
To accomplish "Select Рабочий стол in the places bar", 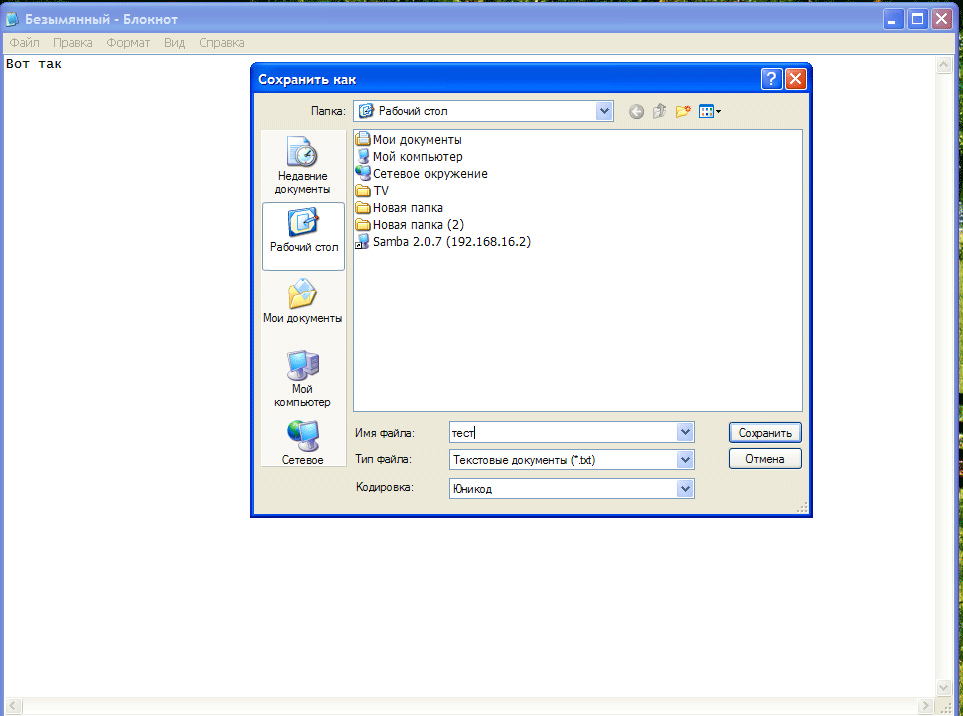I will point(303,236).
